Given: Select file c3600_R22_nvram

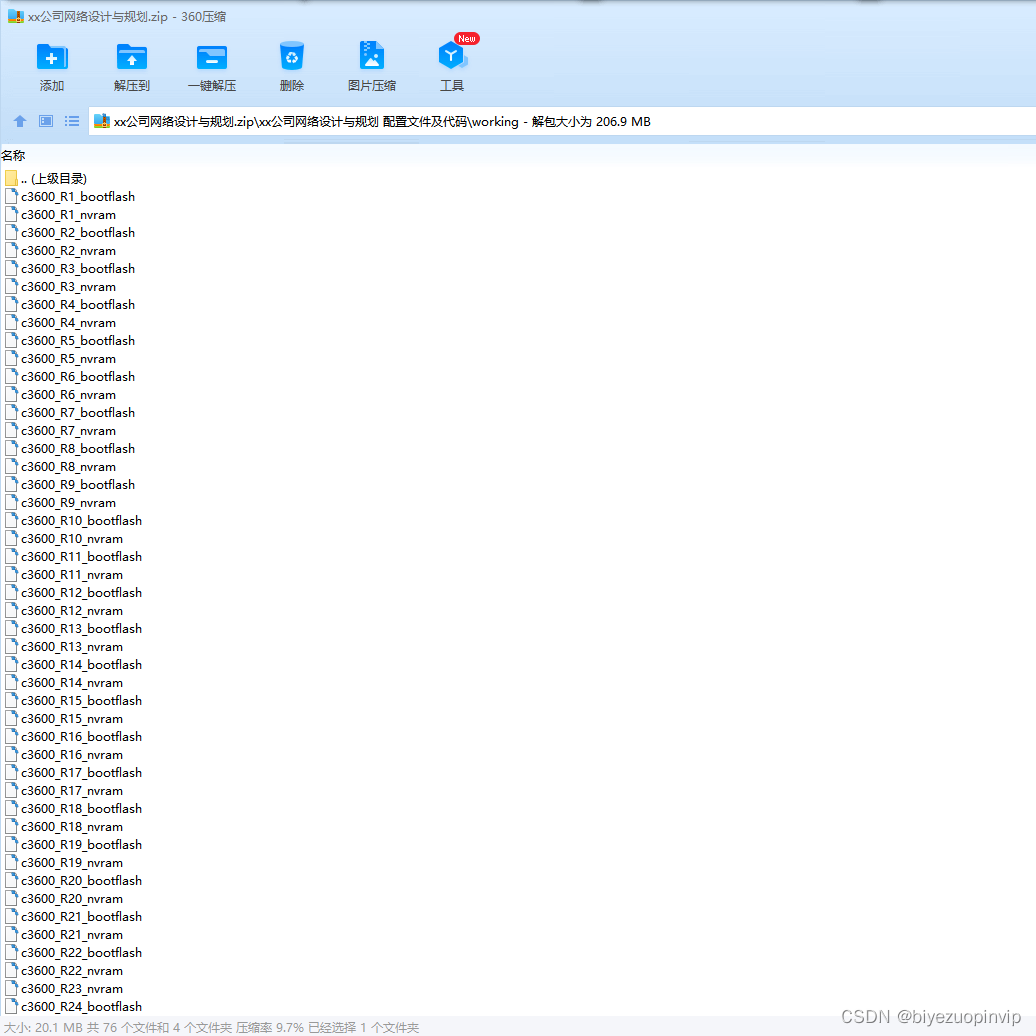Looking at the screenshot, I should (64, 971).
